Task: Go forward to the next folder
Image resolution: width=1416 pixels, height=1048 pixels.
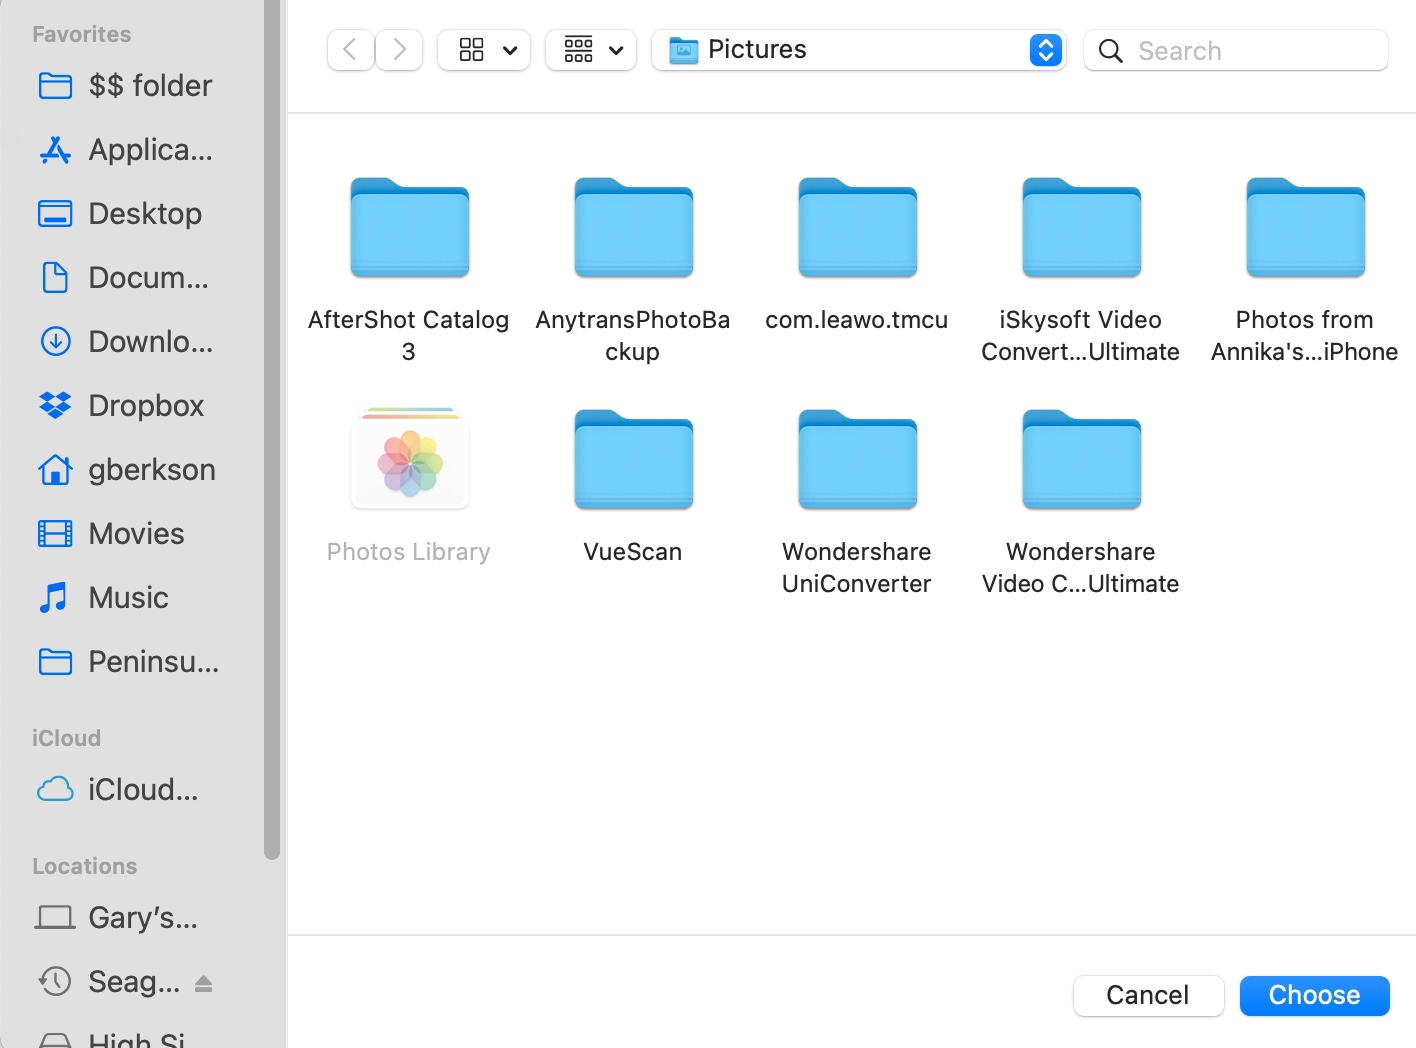Action: 399,50
